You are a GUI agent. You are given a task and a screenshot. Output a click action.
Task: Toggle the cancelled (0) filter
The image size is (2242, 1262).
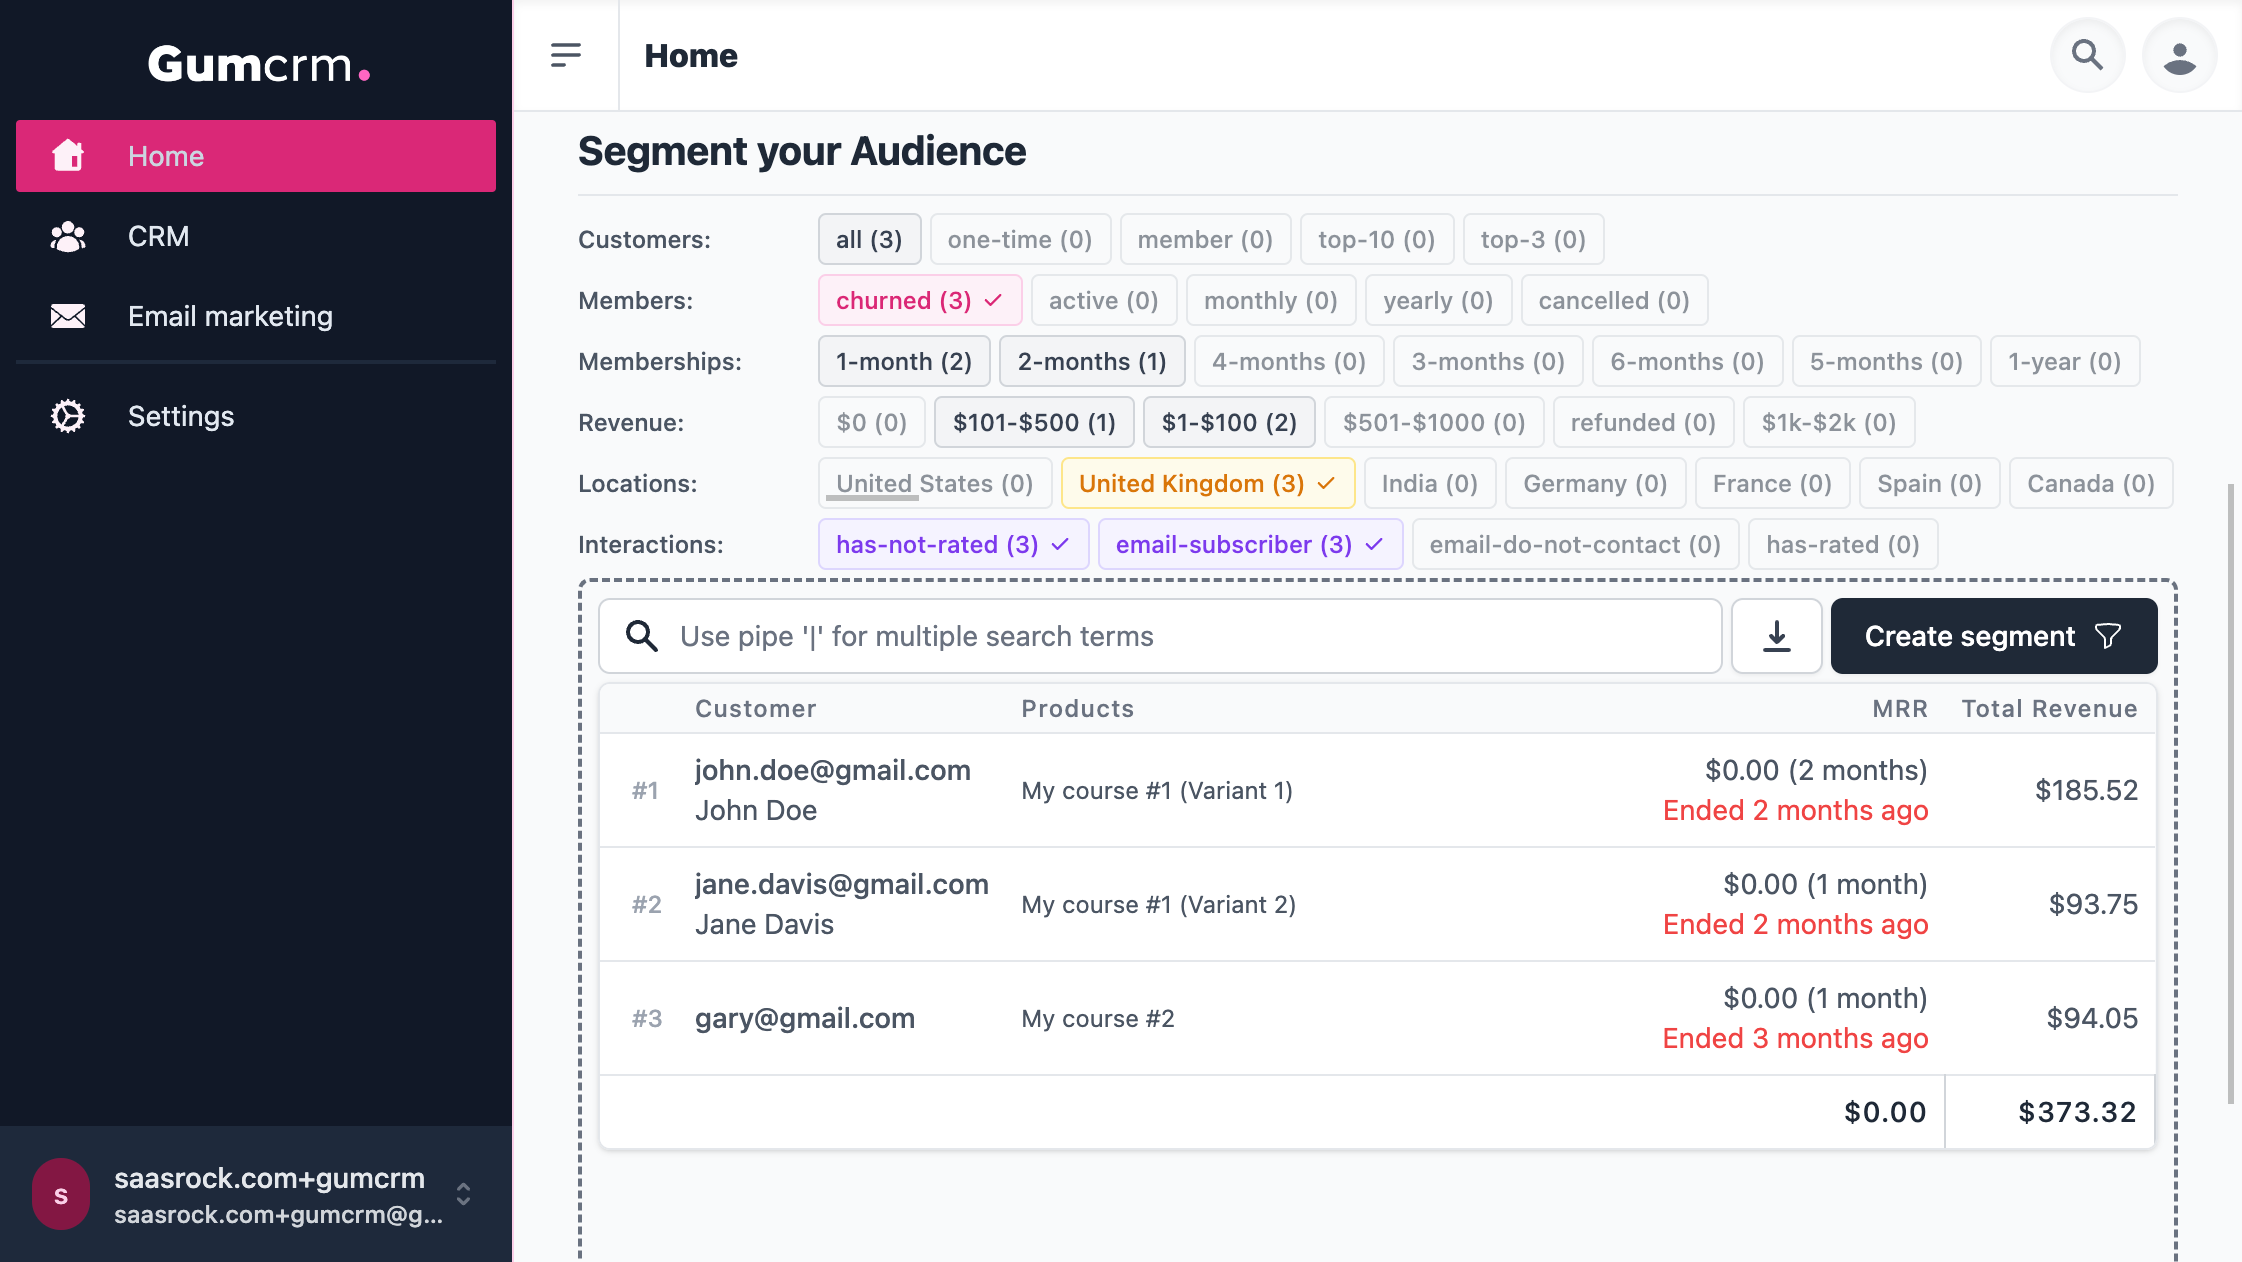(x=1614, y=300)
